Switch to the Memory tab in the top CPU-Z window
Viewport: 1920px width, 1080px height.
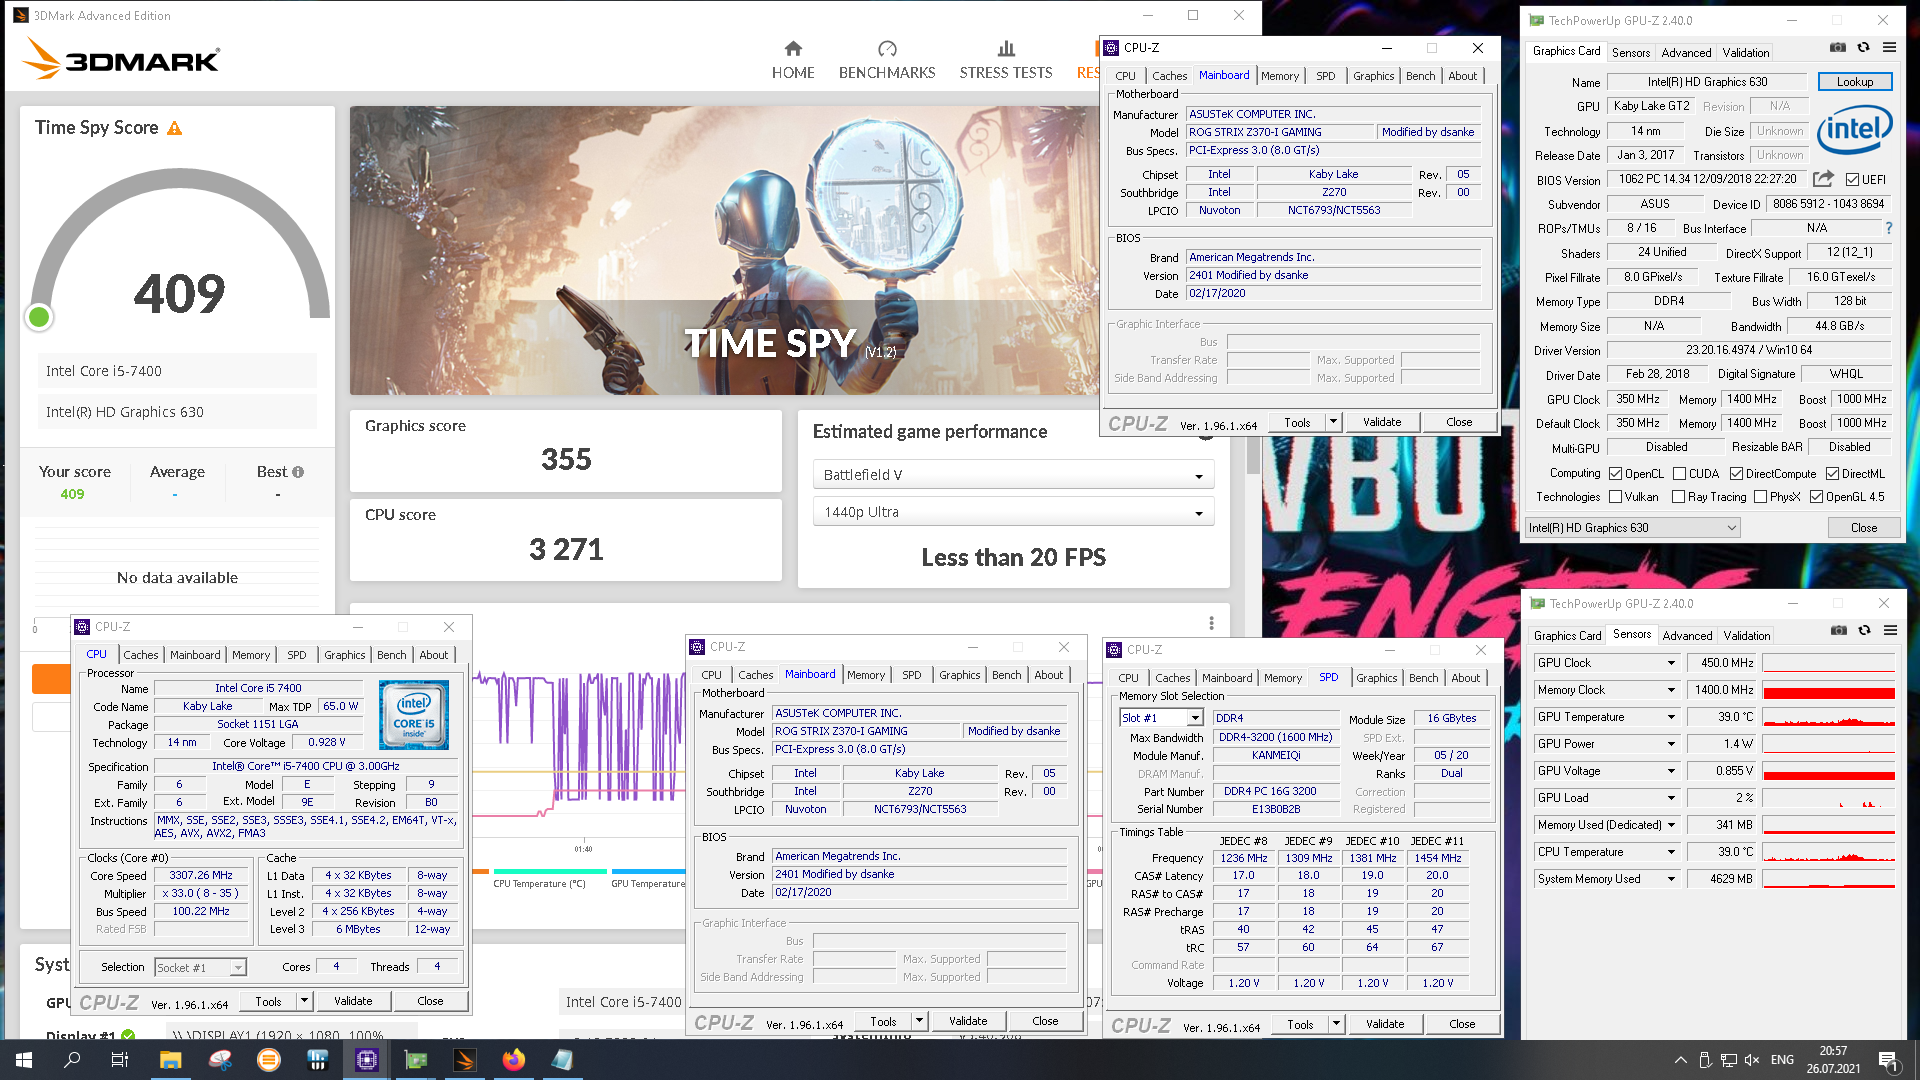1279,76
